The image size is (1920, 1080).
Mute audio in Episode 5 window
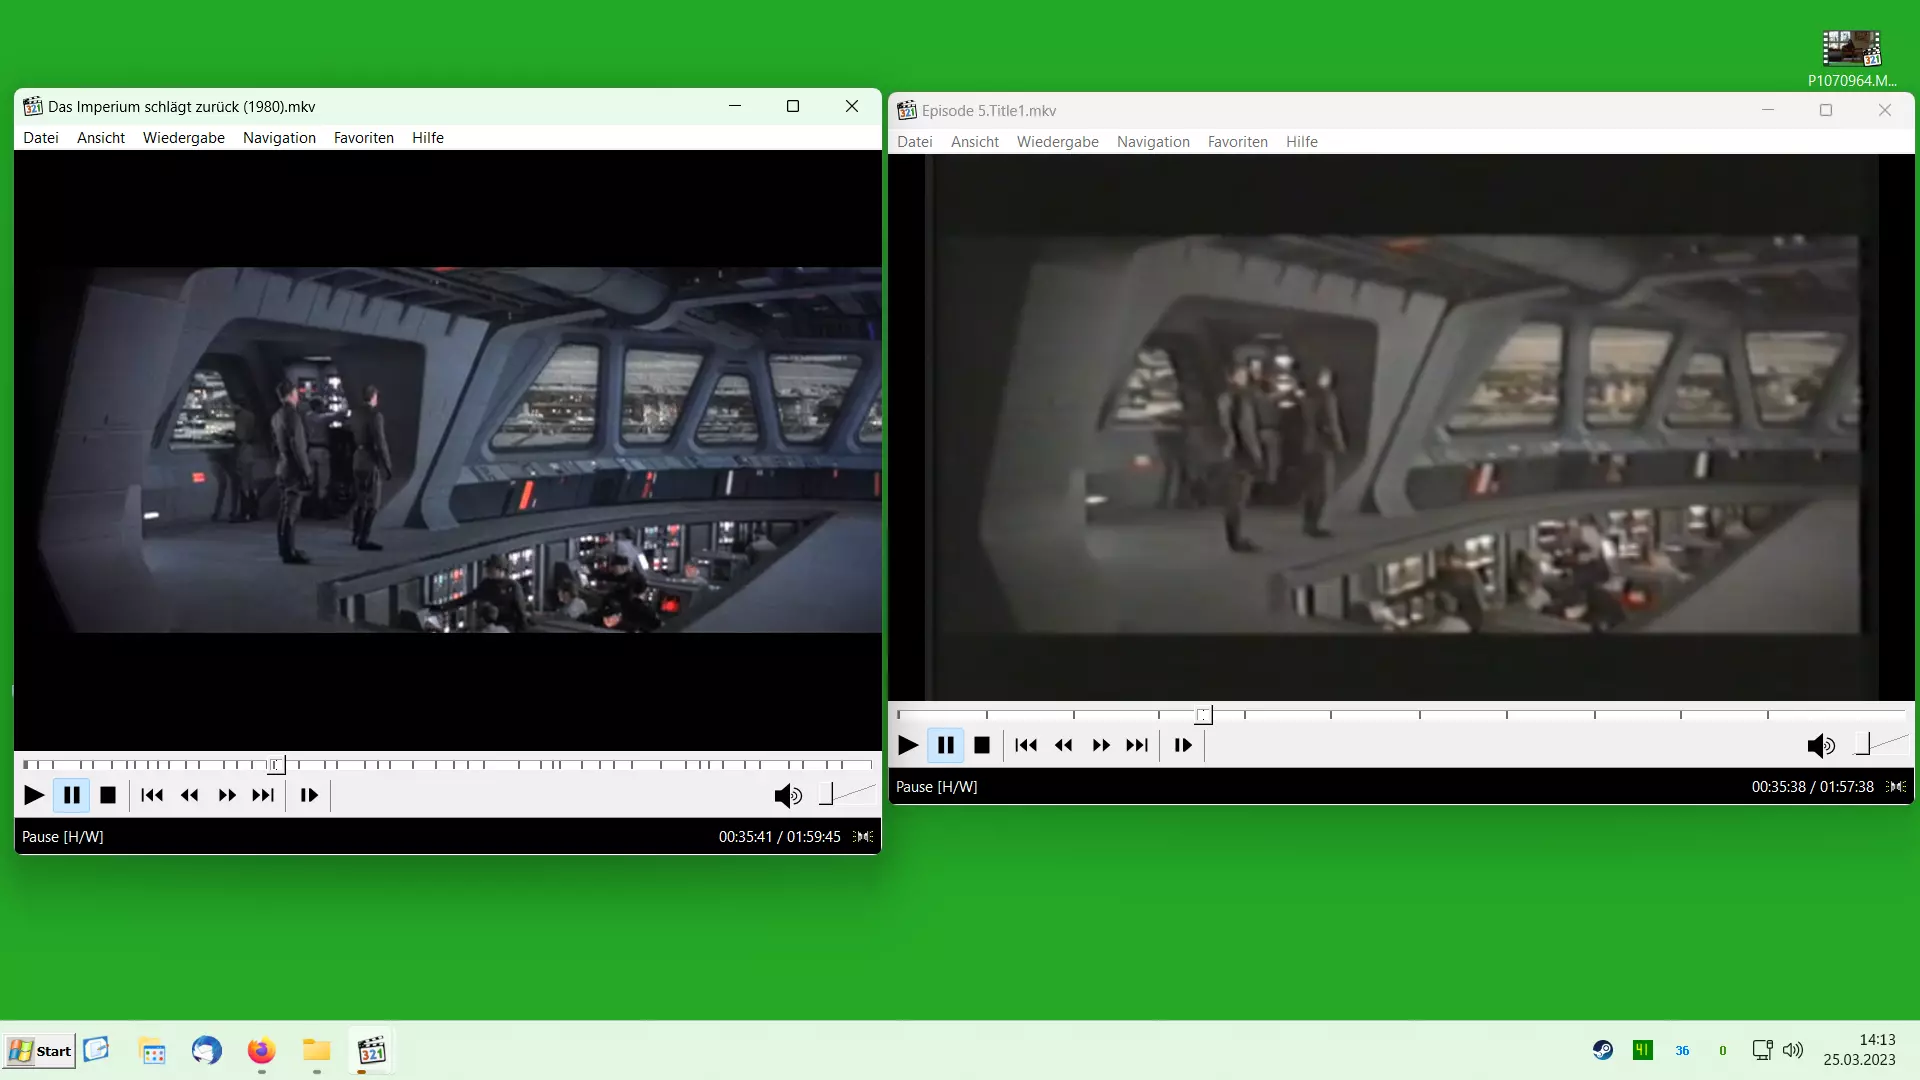[x=1821, y=745]
